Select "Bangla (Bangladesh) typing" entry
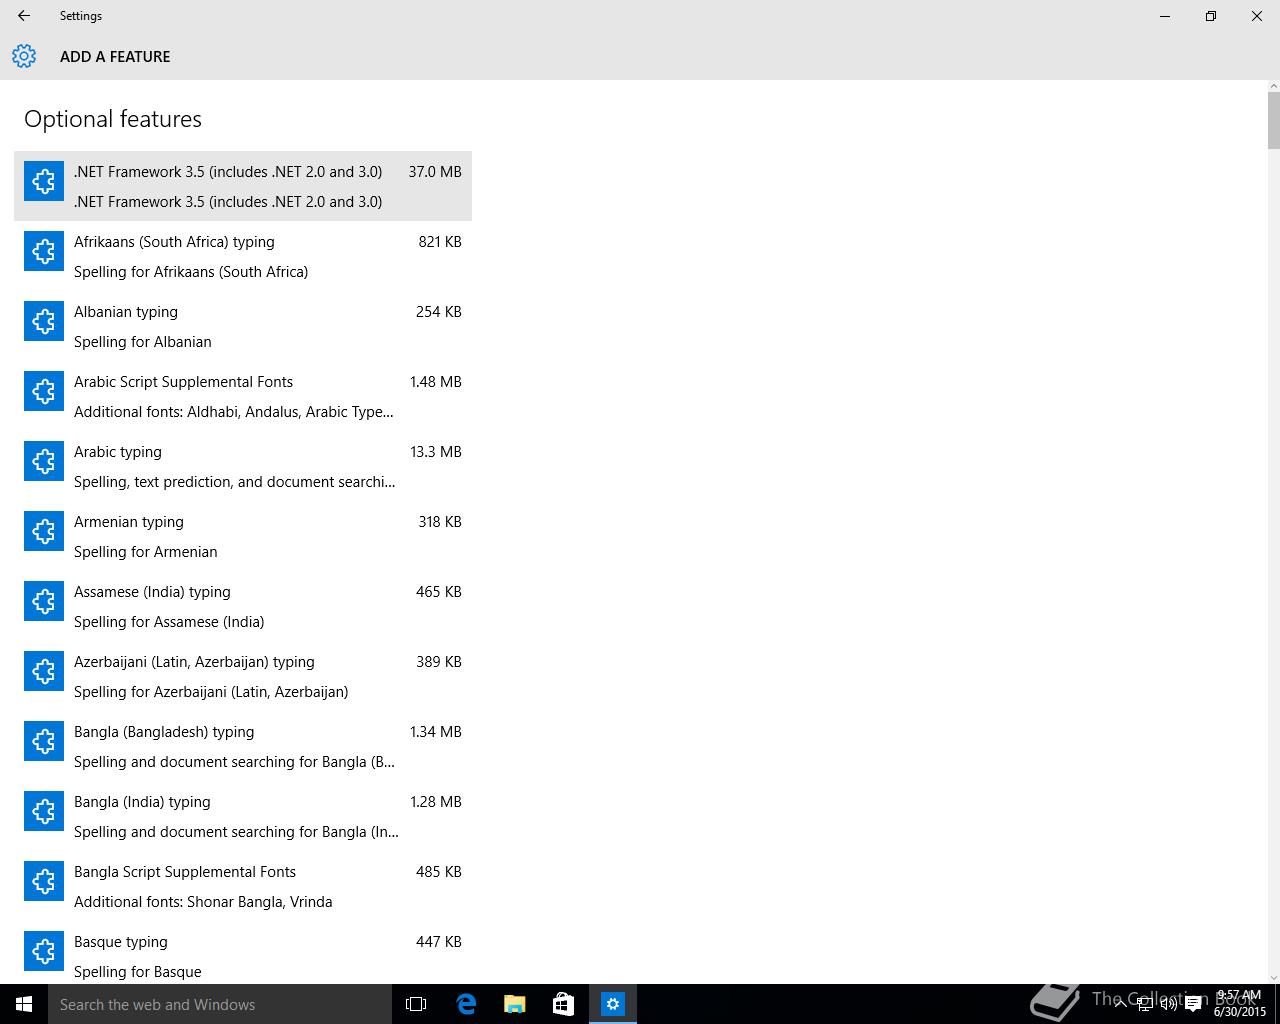This screenshot has height=1024, width=1280. [x=243, y=746]
